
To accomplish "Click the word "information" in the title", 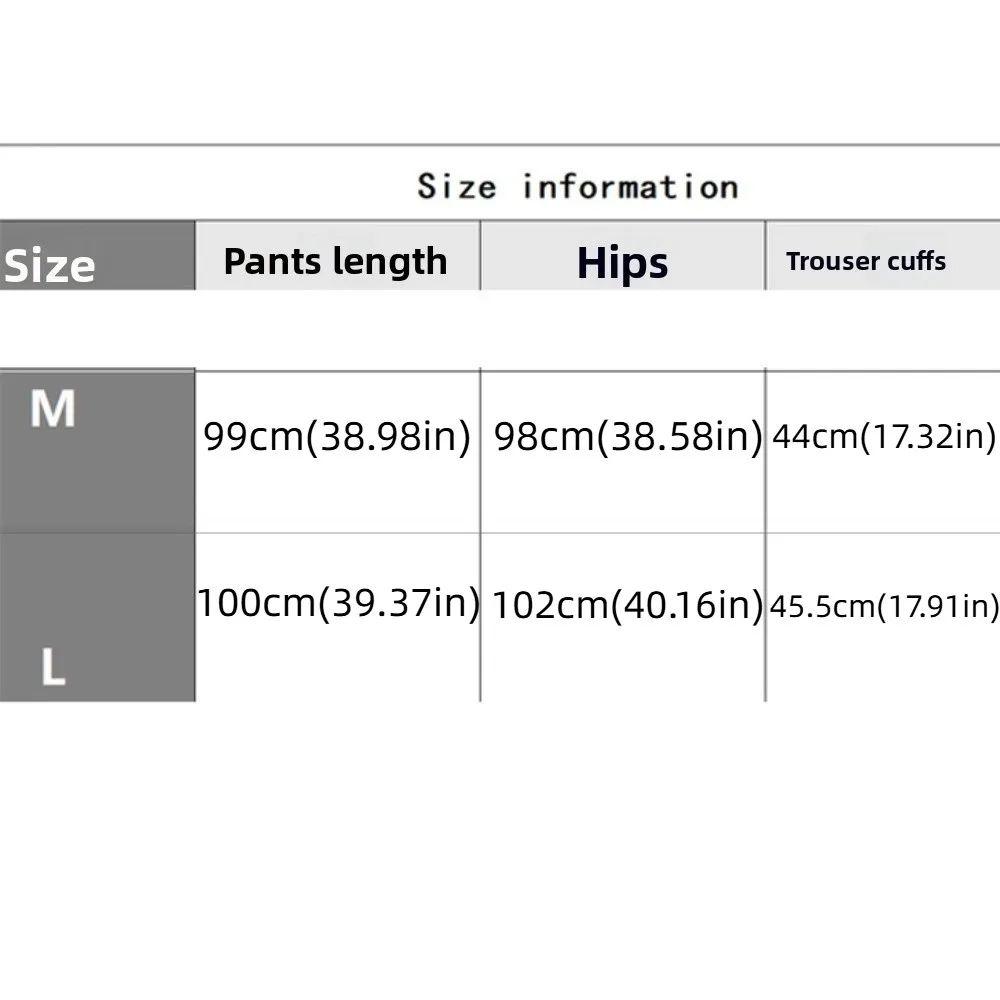I will click(630, 186).
